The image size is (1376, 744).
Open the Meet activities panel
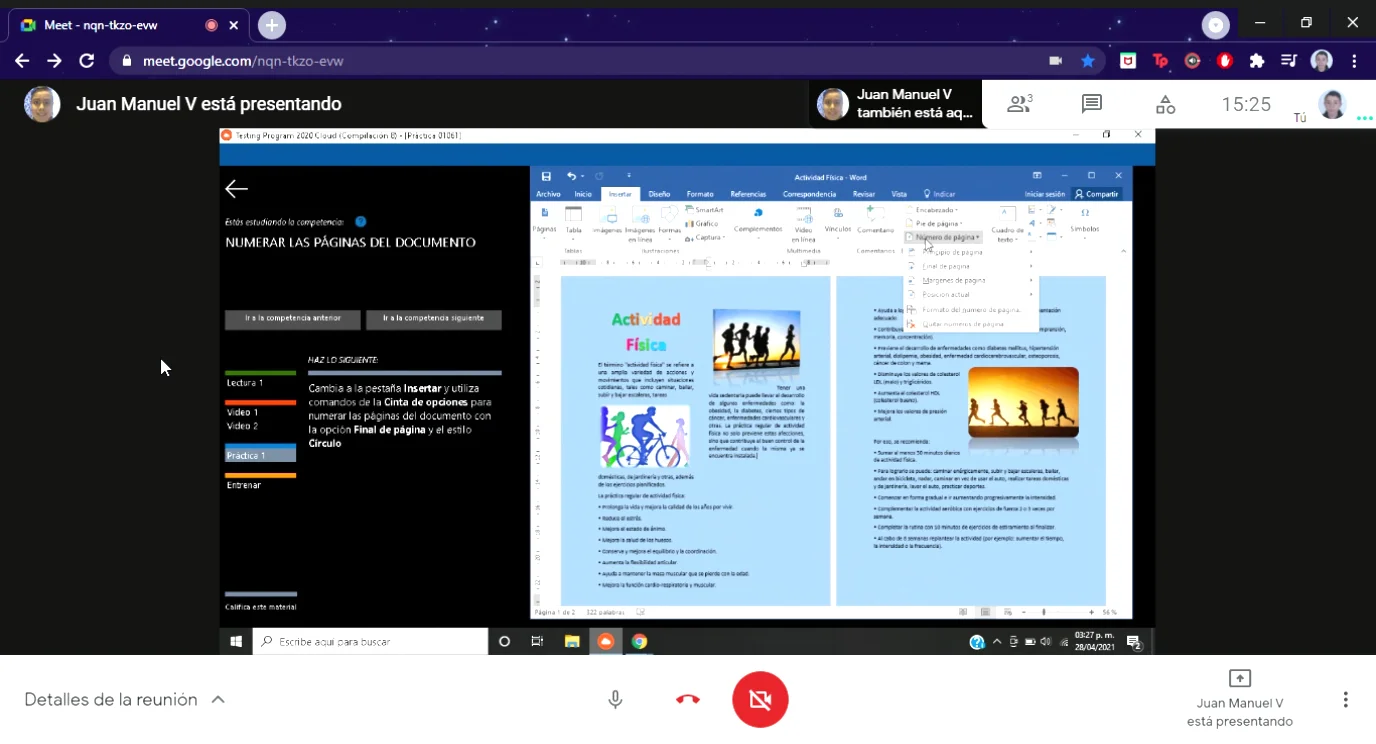click(x=1165, y=104)
